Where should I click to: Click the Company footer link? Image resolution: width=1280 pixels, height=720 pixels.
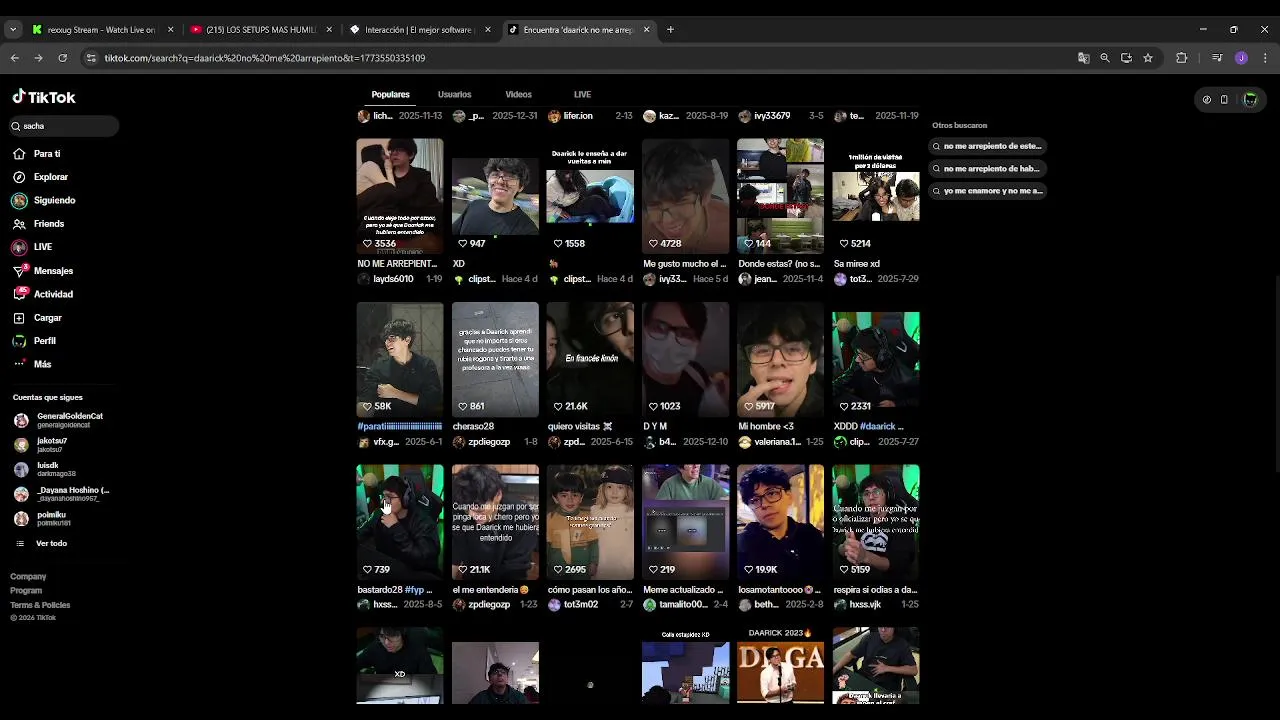pos(28,576)
